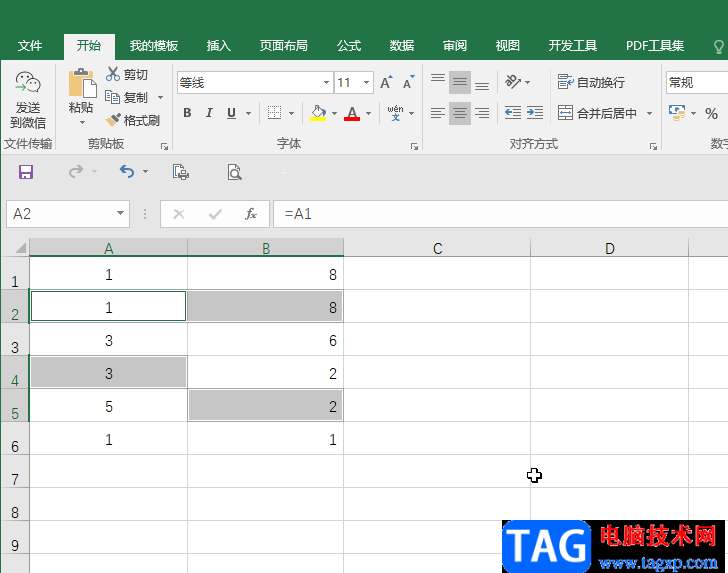This screenshot has width=728, height=573.
Task: Select row header 6
Action: coord(14,439)
